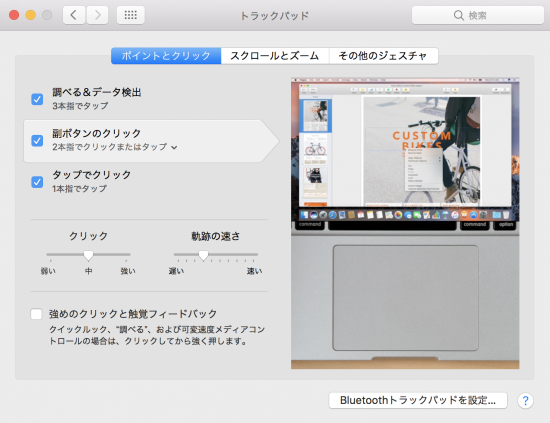Image resolution: width=550 pixels, height=423 pixels.
Task: Click the 検索 search field
Action: (478, 15)
